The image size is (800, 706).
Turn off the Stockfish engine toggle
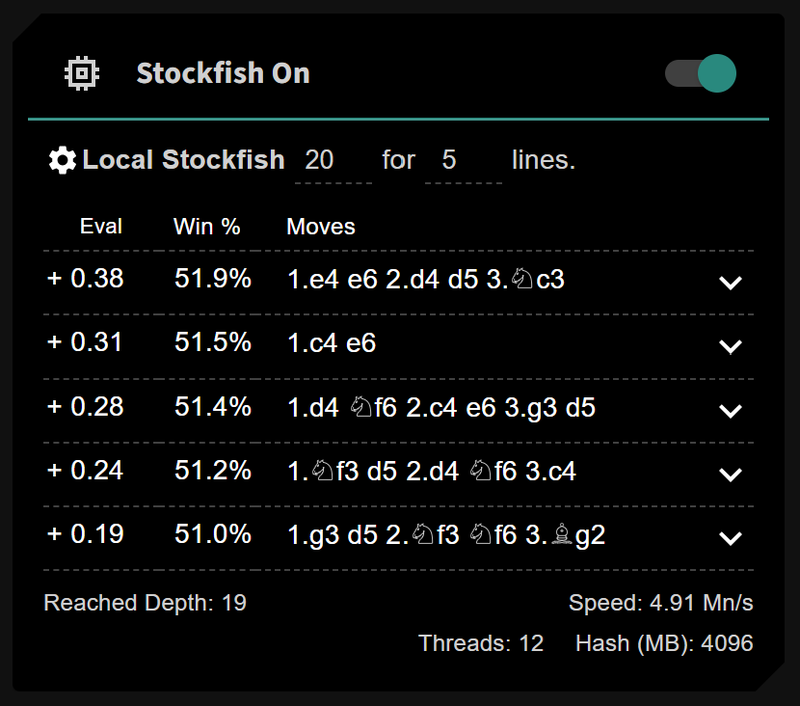701,73
